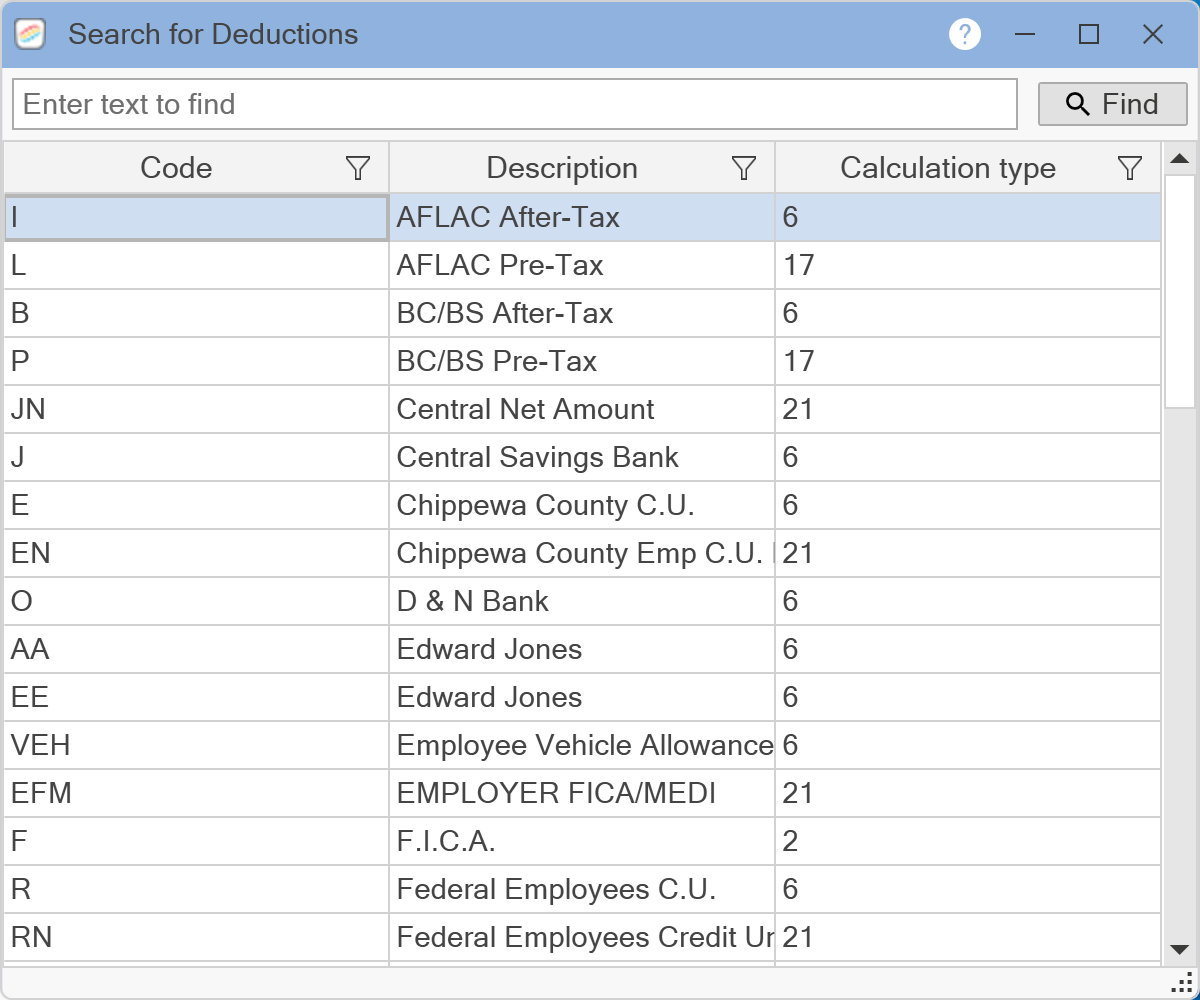Click calculation type '21' for EMPLOYER FICA/MEDI
1200x1000 pixels.
(x=968, y=793)
